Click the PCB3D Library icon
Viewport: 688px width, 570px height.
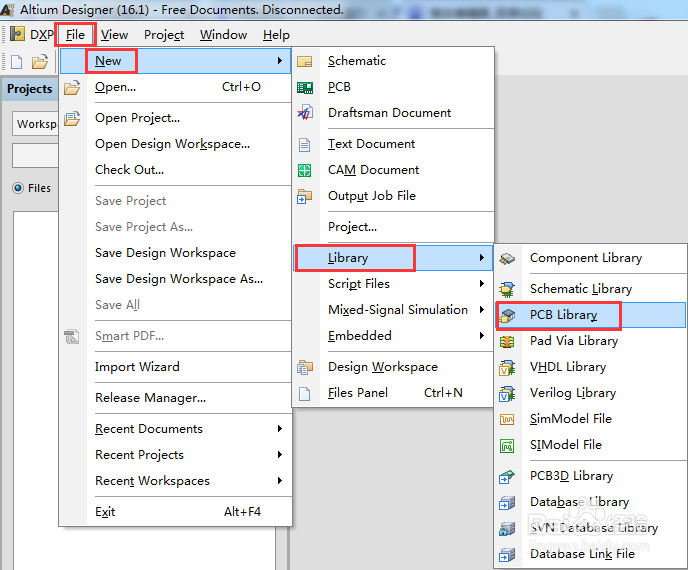pyautogui.click(x=507, y=477)
